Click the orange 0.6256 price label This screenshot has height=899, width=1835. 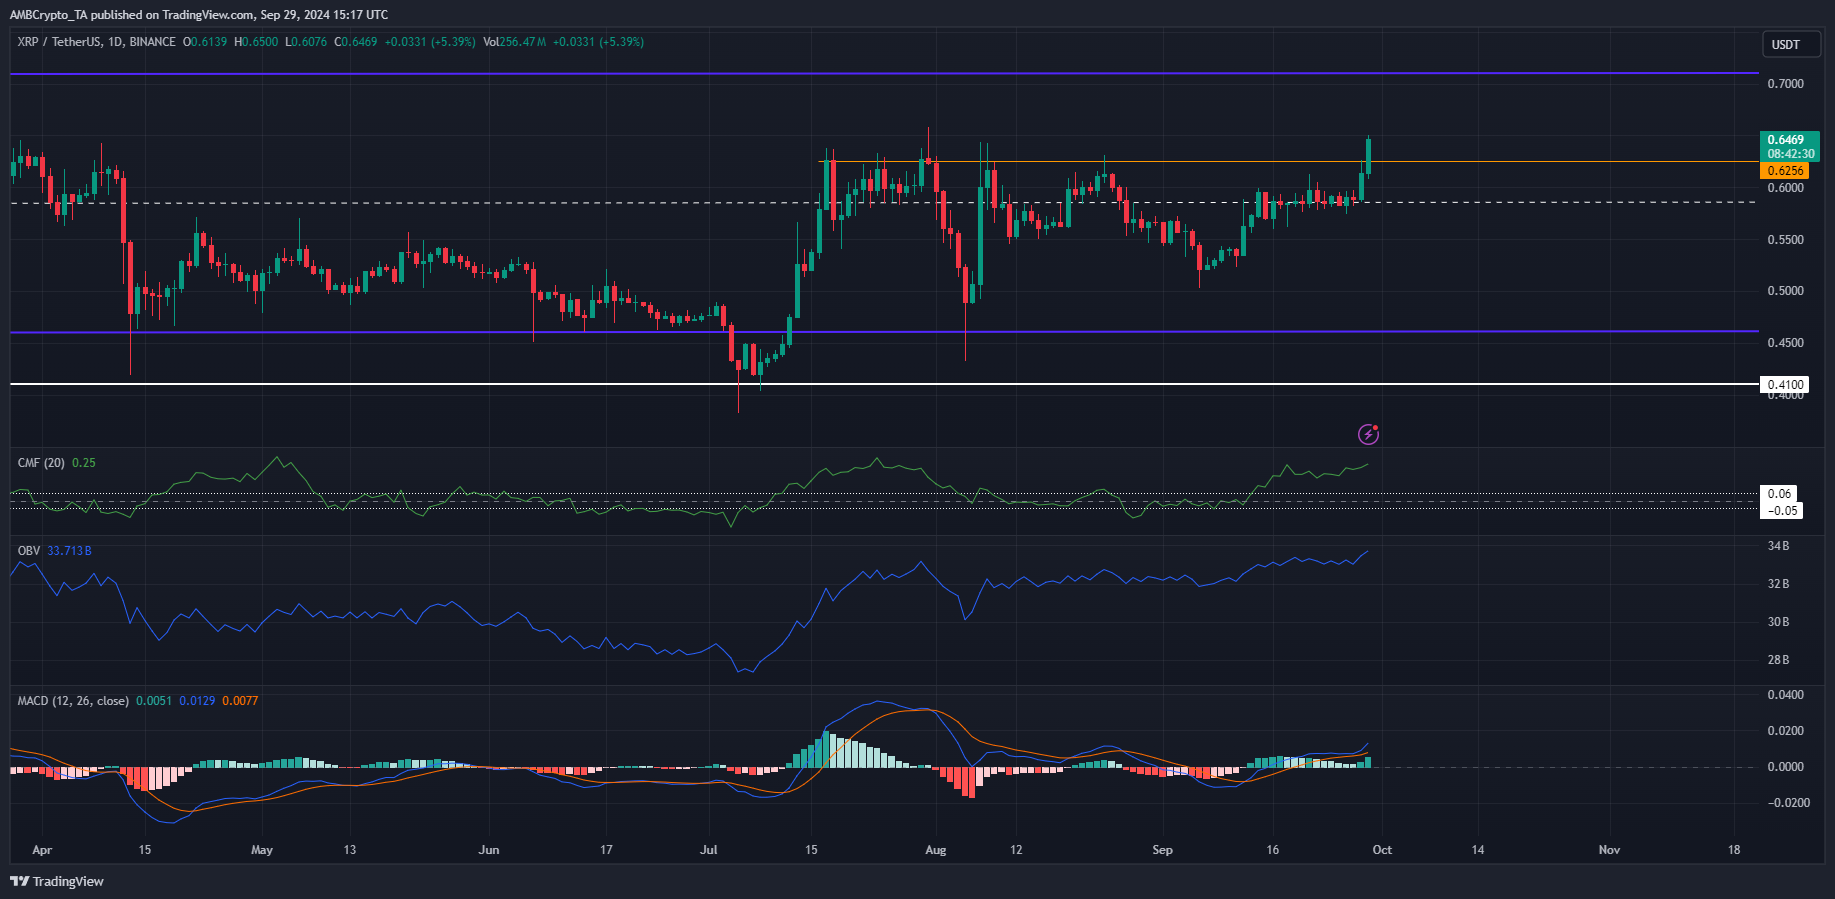[x=1784, y=171]
